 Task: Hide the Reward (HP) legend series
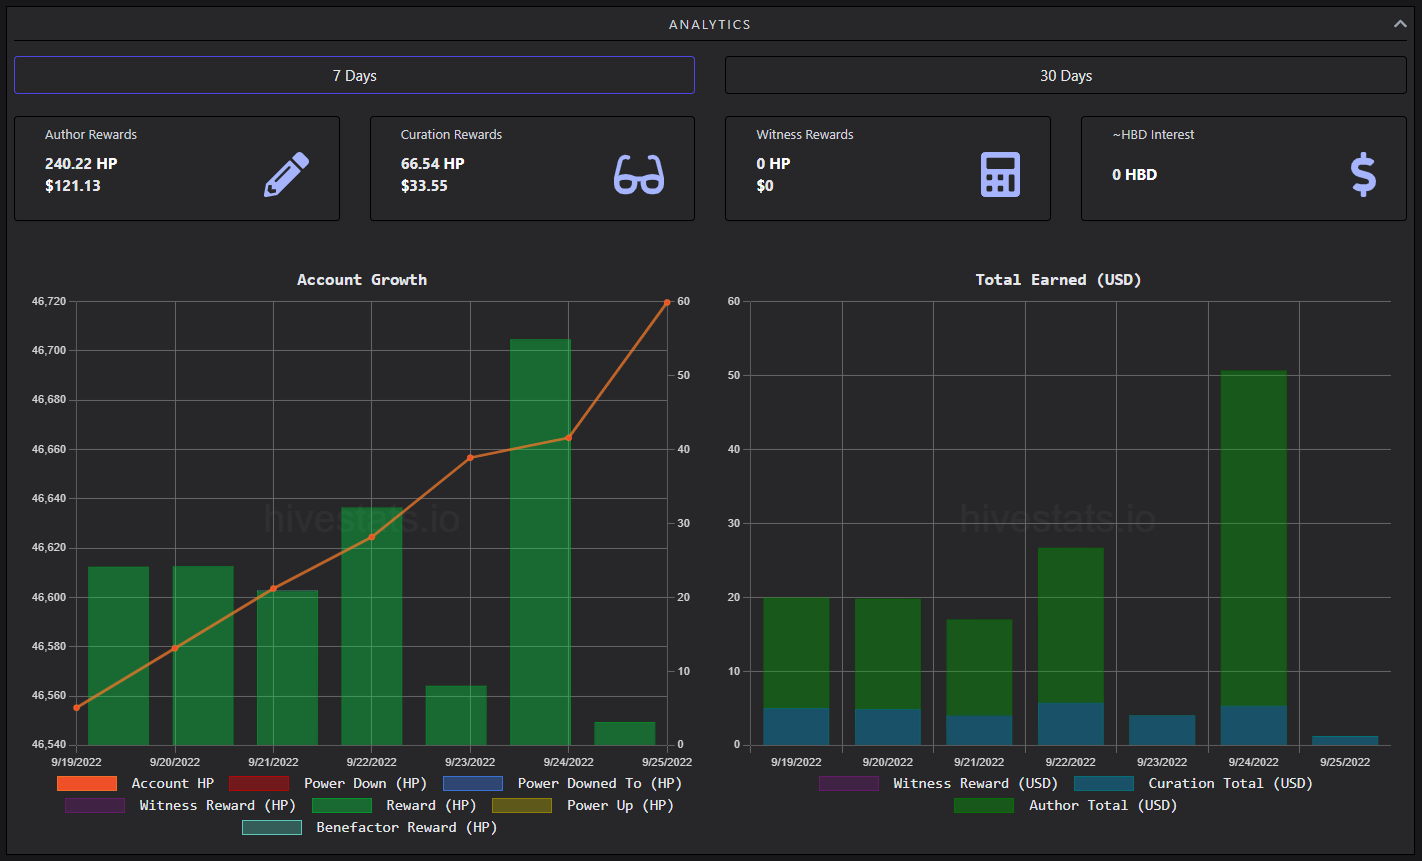(x=342, y=805)
